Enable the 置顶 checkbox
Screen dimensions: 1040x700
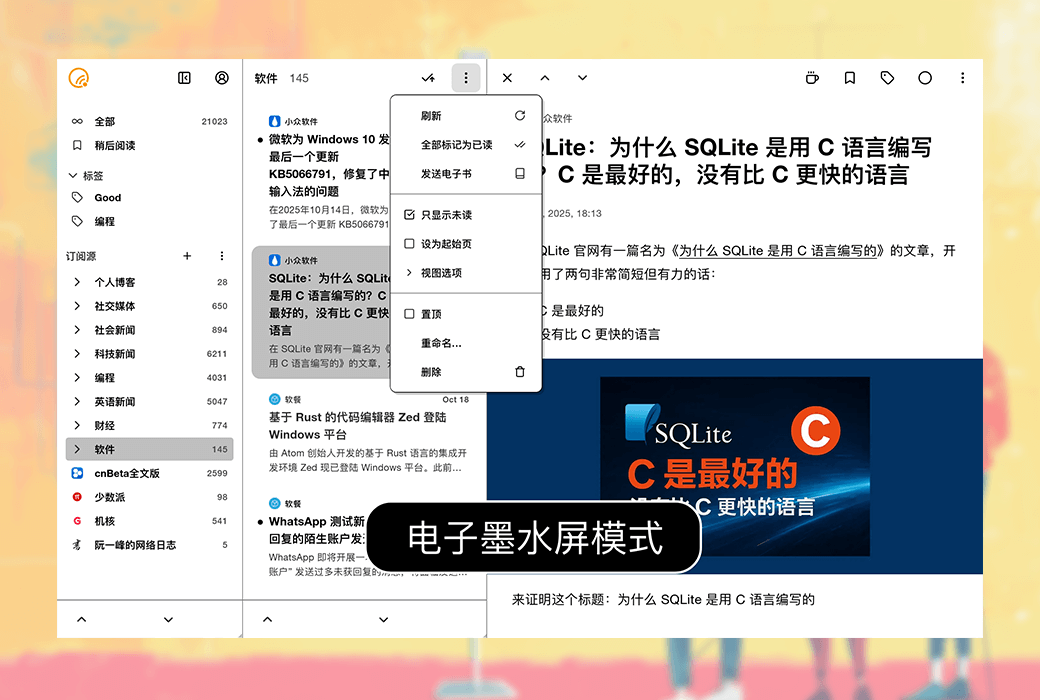coord(409,314)
